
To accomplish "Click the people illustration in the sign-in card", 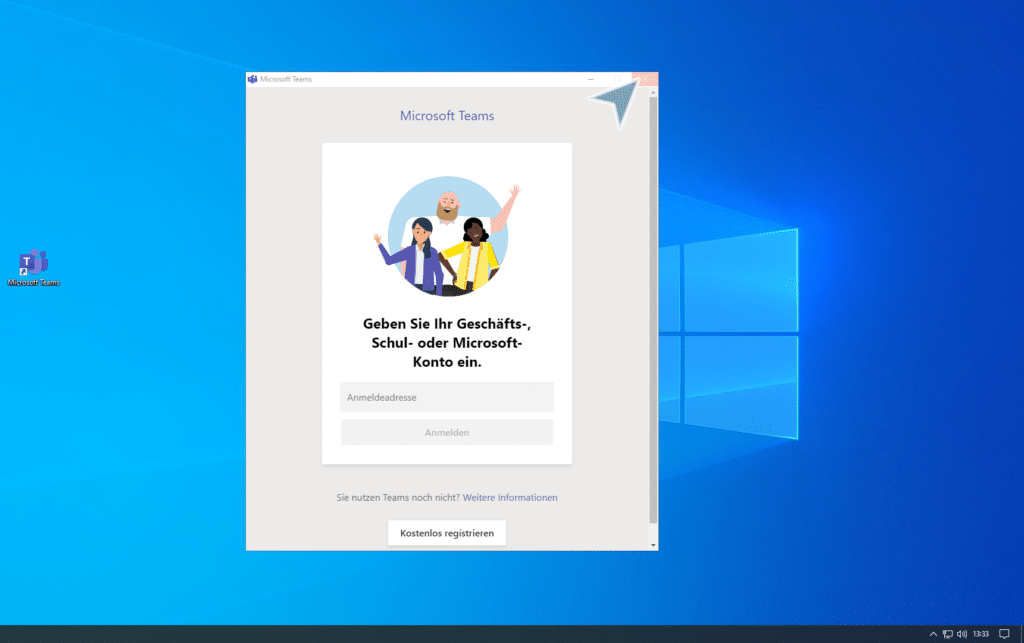I will pyautogui.click(x=447, y=236).
